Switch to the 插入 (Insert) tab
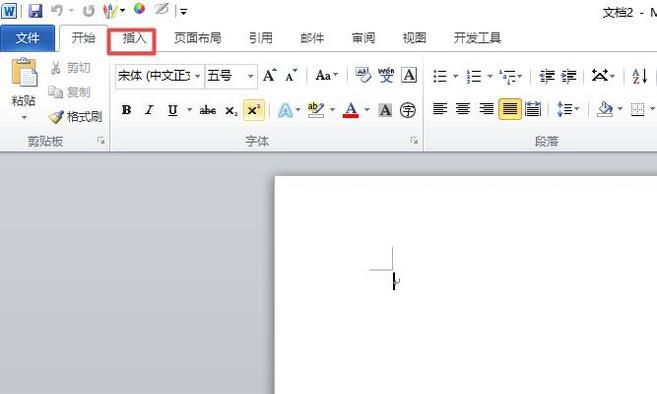The width and height of the screenshot is (657, 394). [x=134, y=38]
